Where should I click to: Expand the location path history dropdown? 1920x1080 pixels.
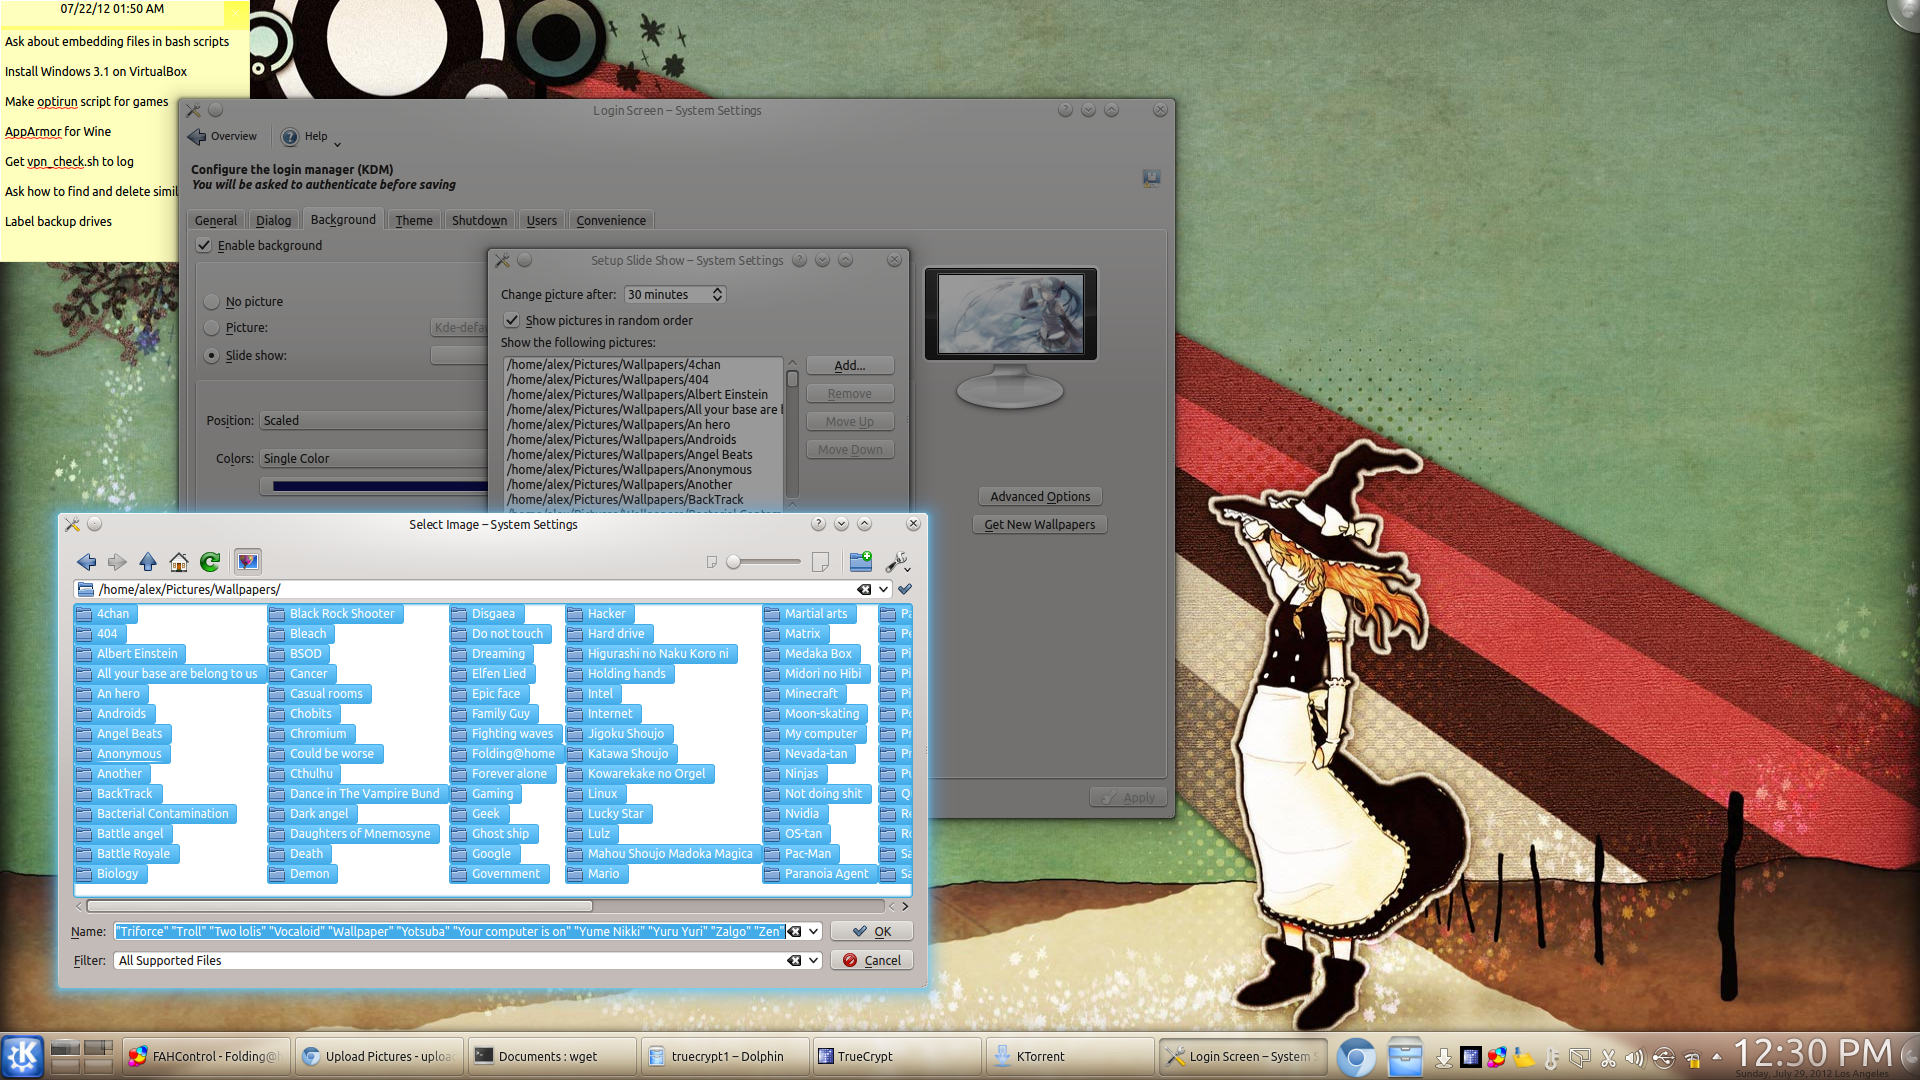pos(884,590)
